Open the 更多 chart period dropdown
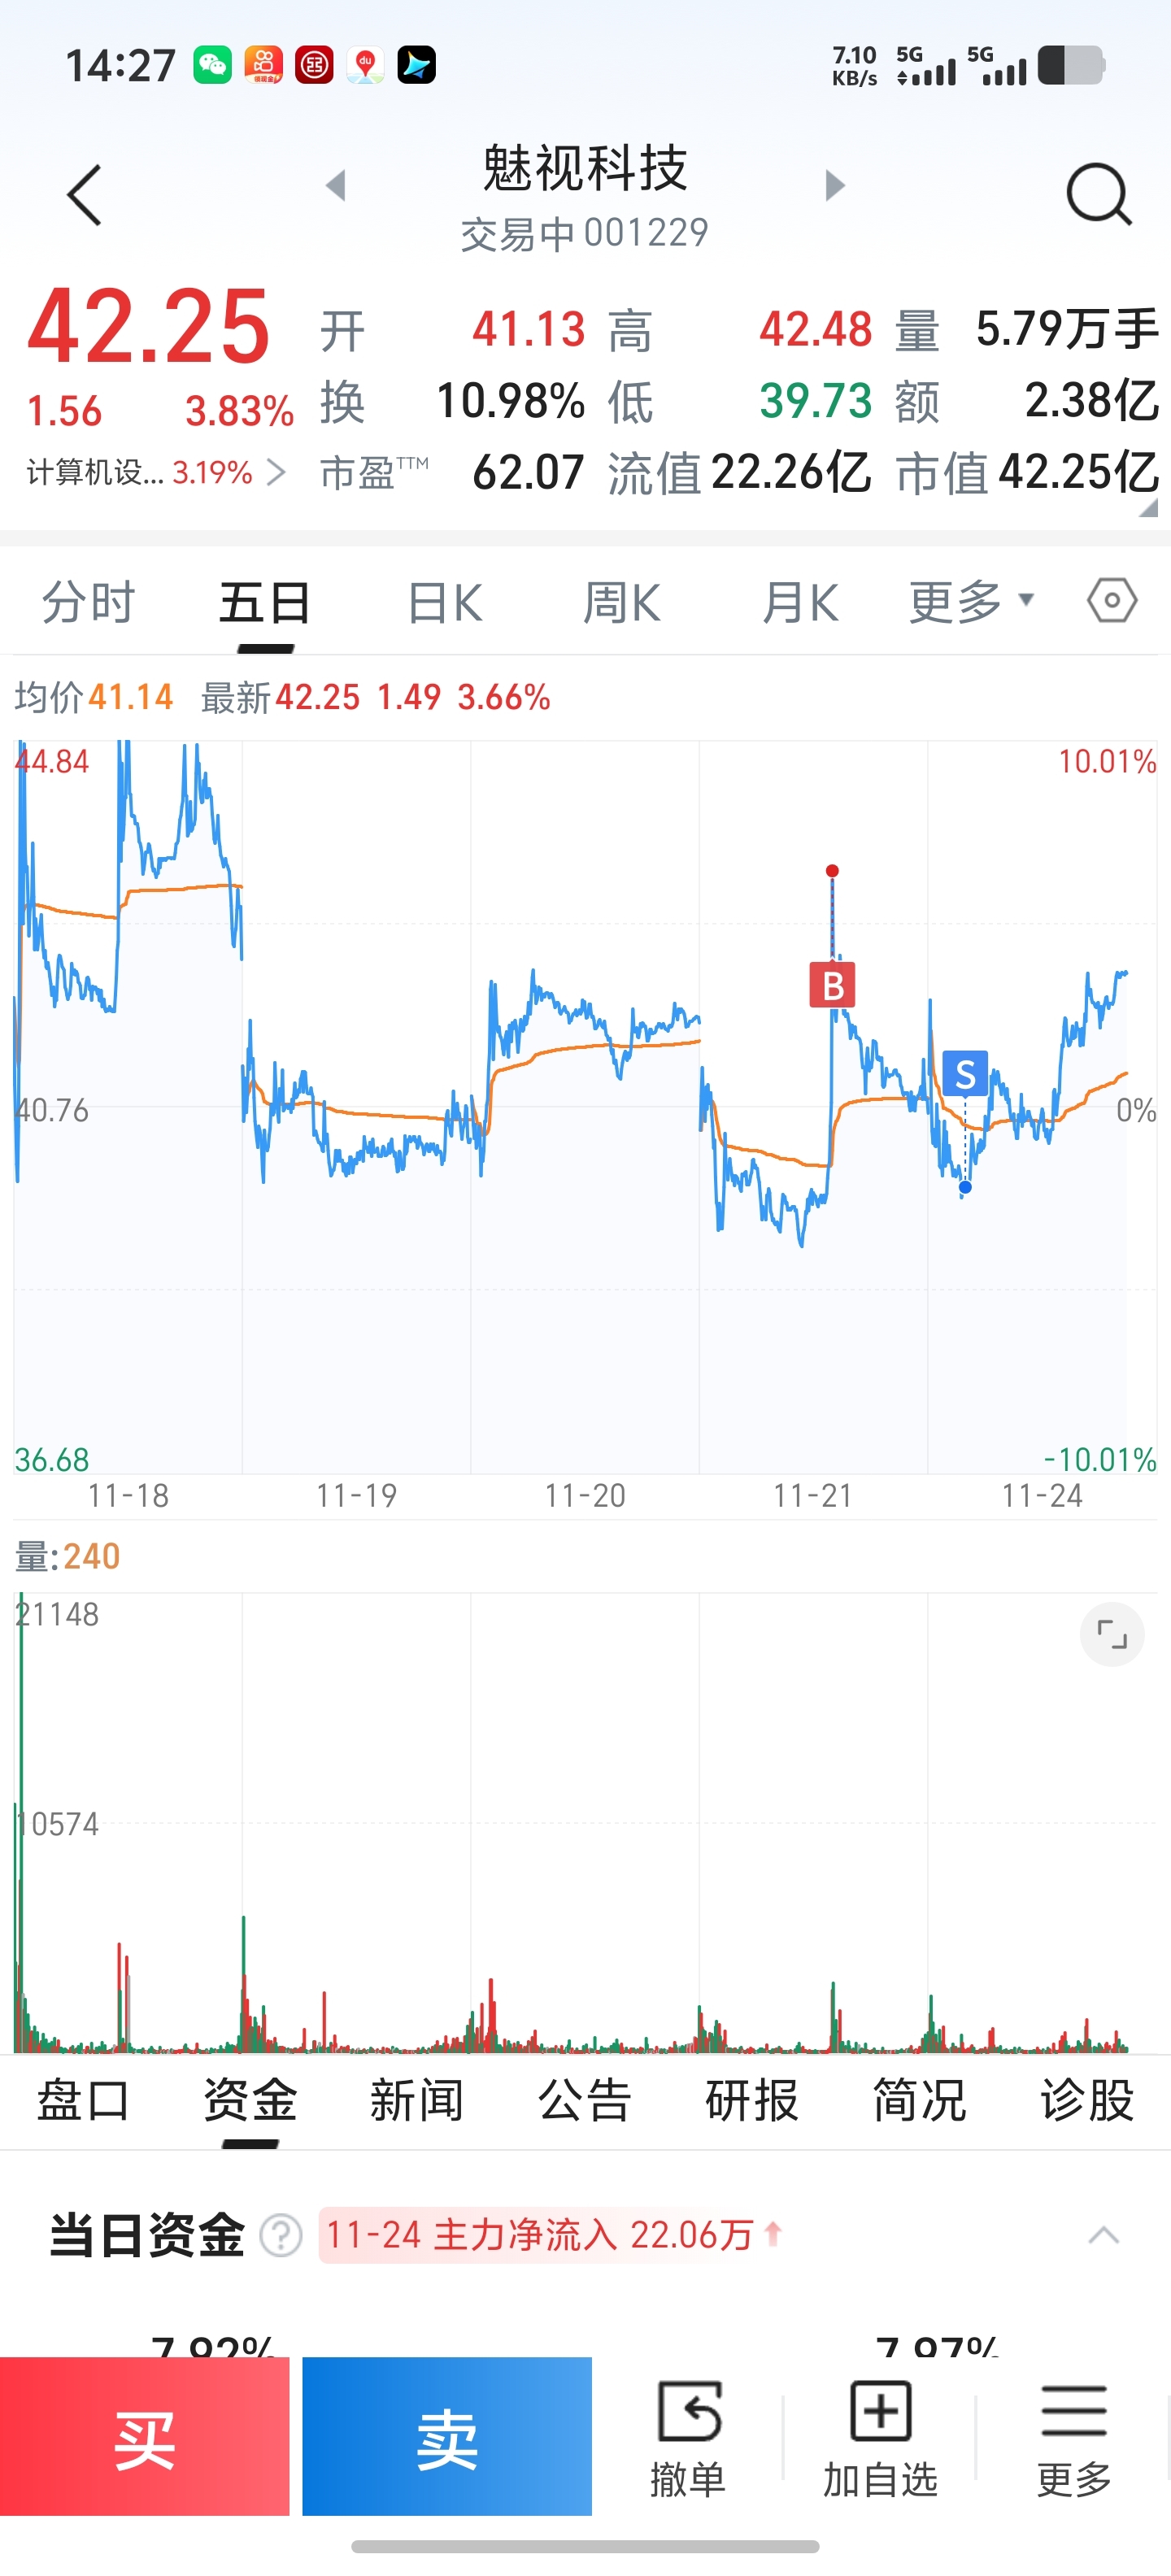This screenshot has width=1171, height=2576. tap(970, 601)
